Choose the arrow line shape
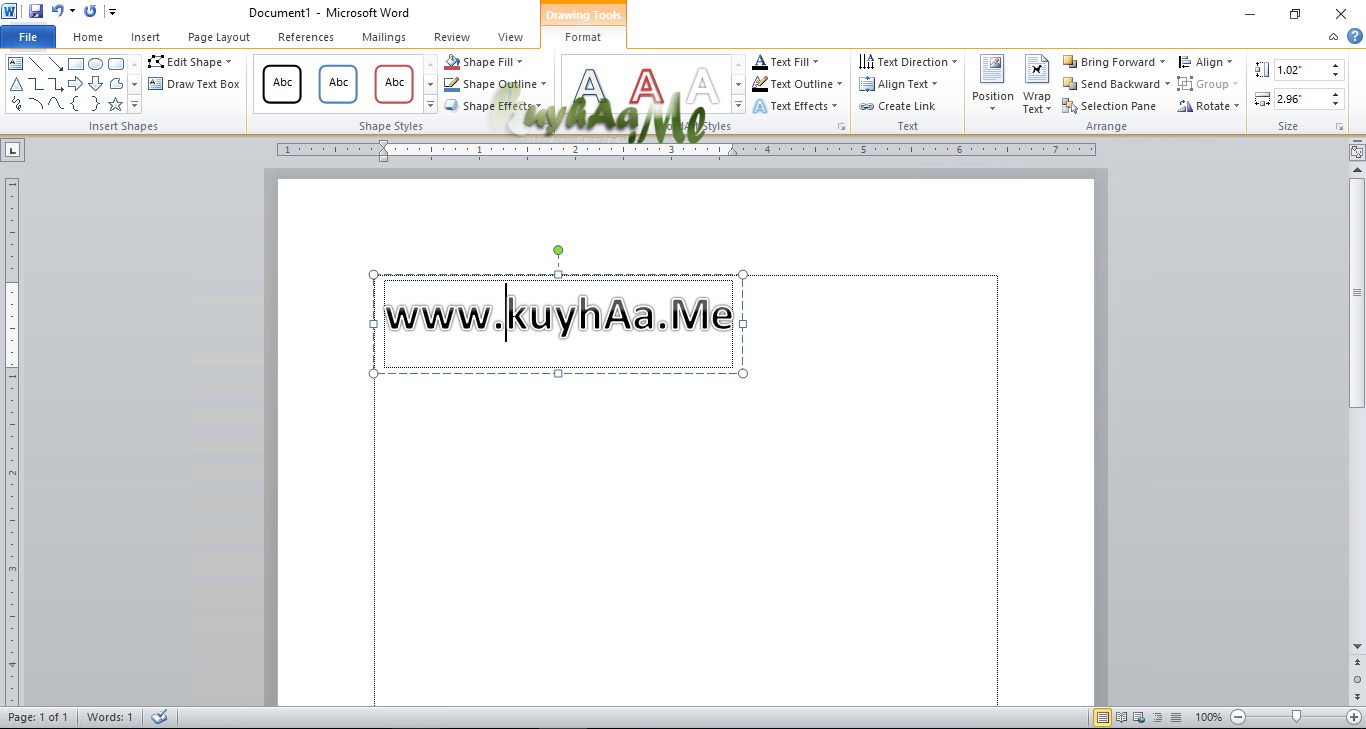This screenshot has width=1366, height=729. (56, 64)
